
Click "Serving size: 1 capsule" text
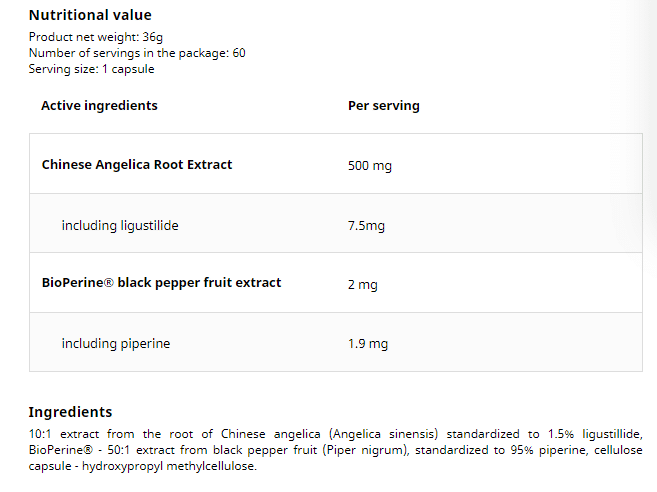tap(91, 69)
